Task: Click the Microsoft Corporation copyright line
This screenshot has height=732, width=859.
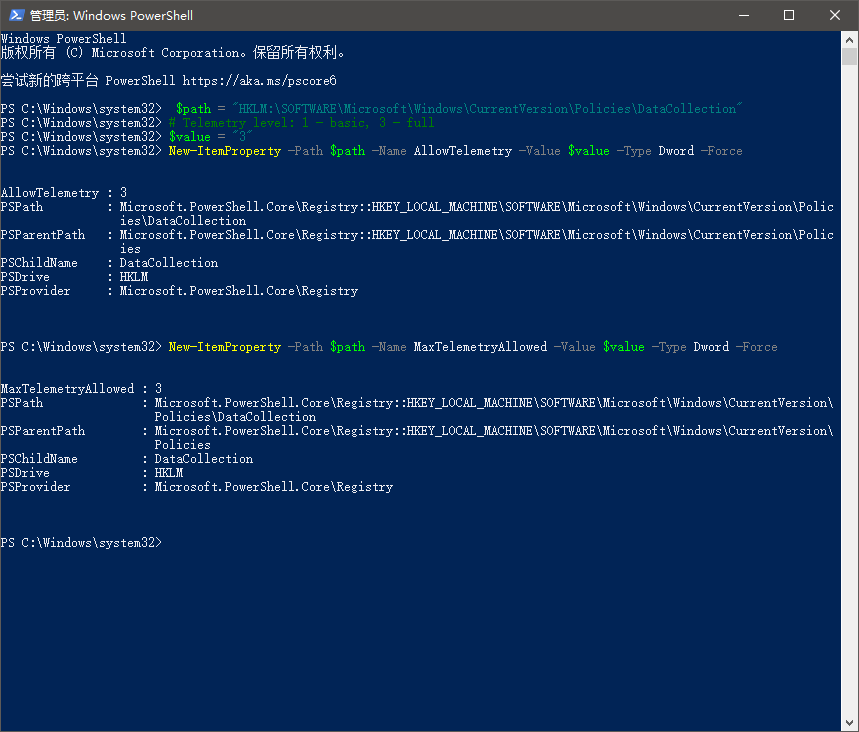Action: tap(173, 53)
